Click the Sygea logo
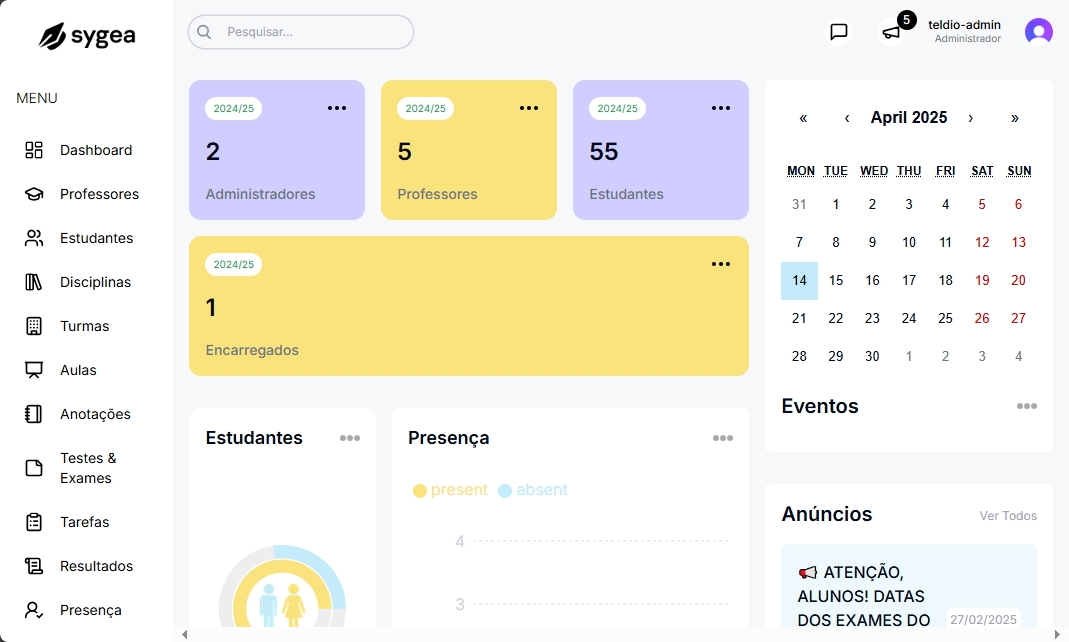Image resolution: width=1069 pixels, height=642 pixels. (87, 37)
